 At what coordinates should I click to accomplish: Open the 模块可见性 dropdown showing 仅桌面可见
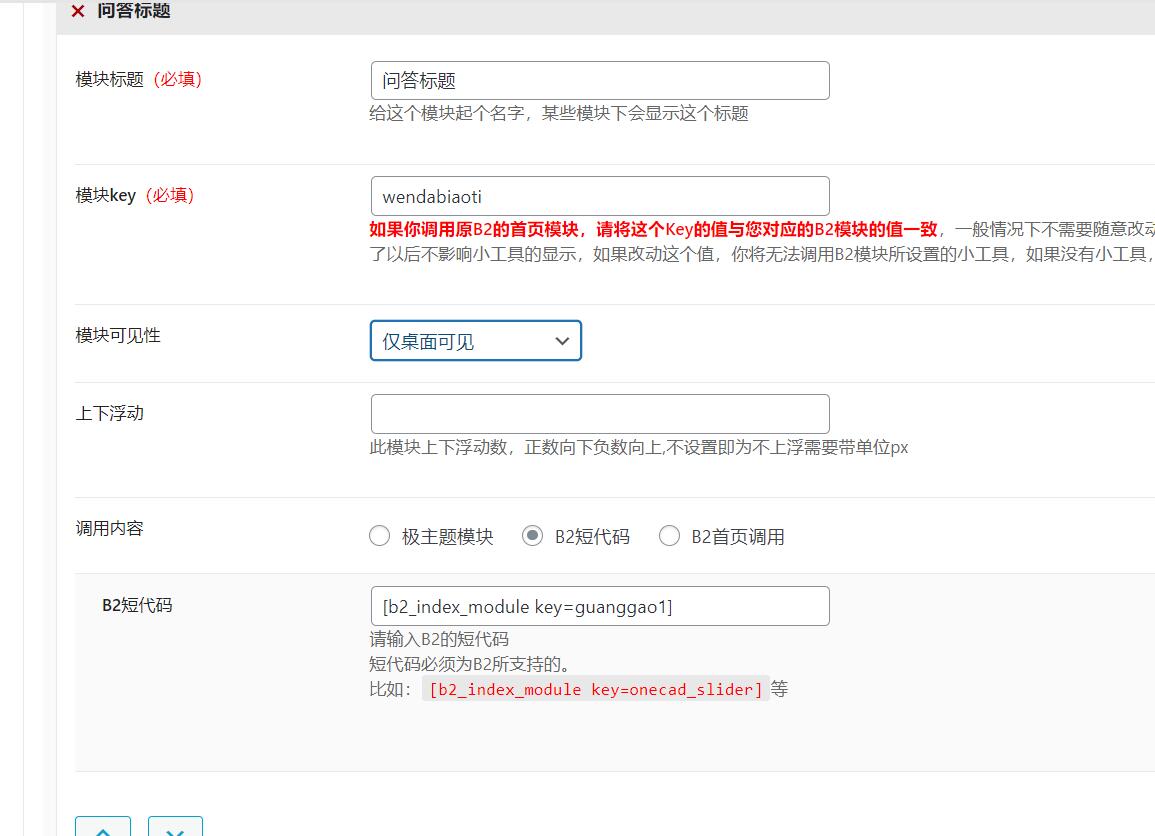pyautogui.click(x=475, y=341)
